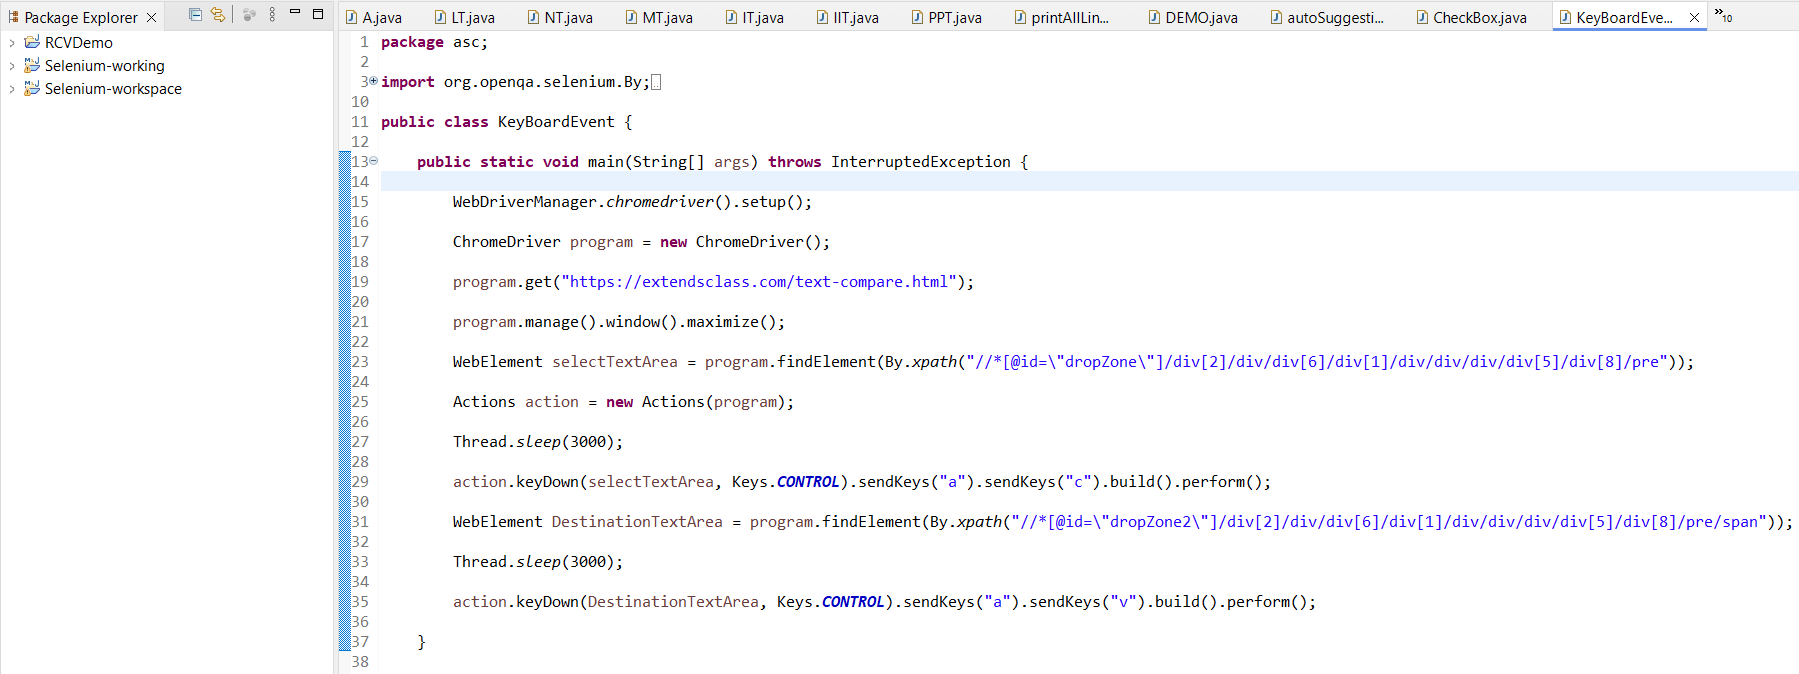Toggle Link with Editor in Package Explorer
This screenshot has height=674, width=1799.
pyautogui.click(x=217, y=15)
